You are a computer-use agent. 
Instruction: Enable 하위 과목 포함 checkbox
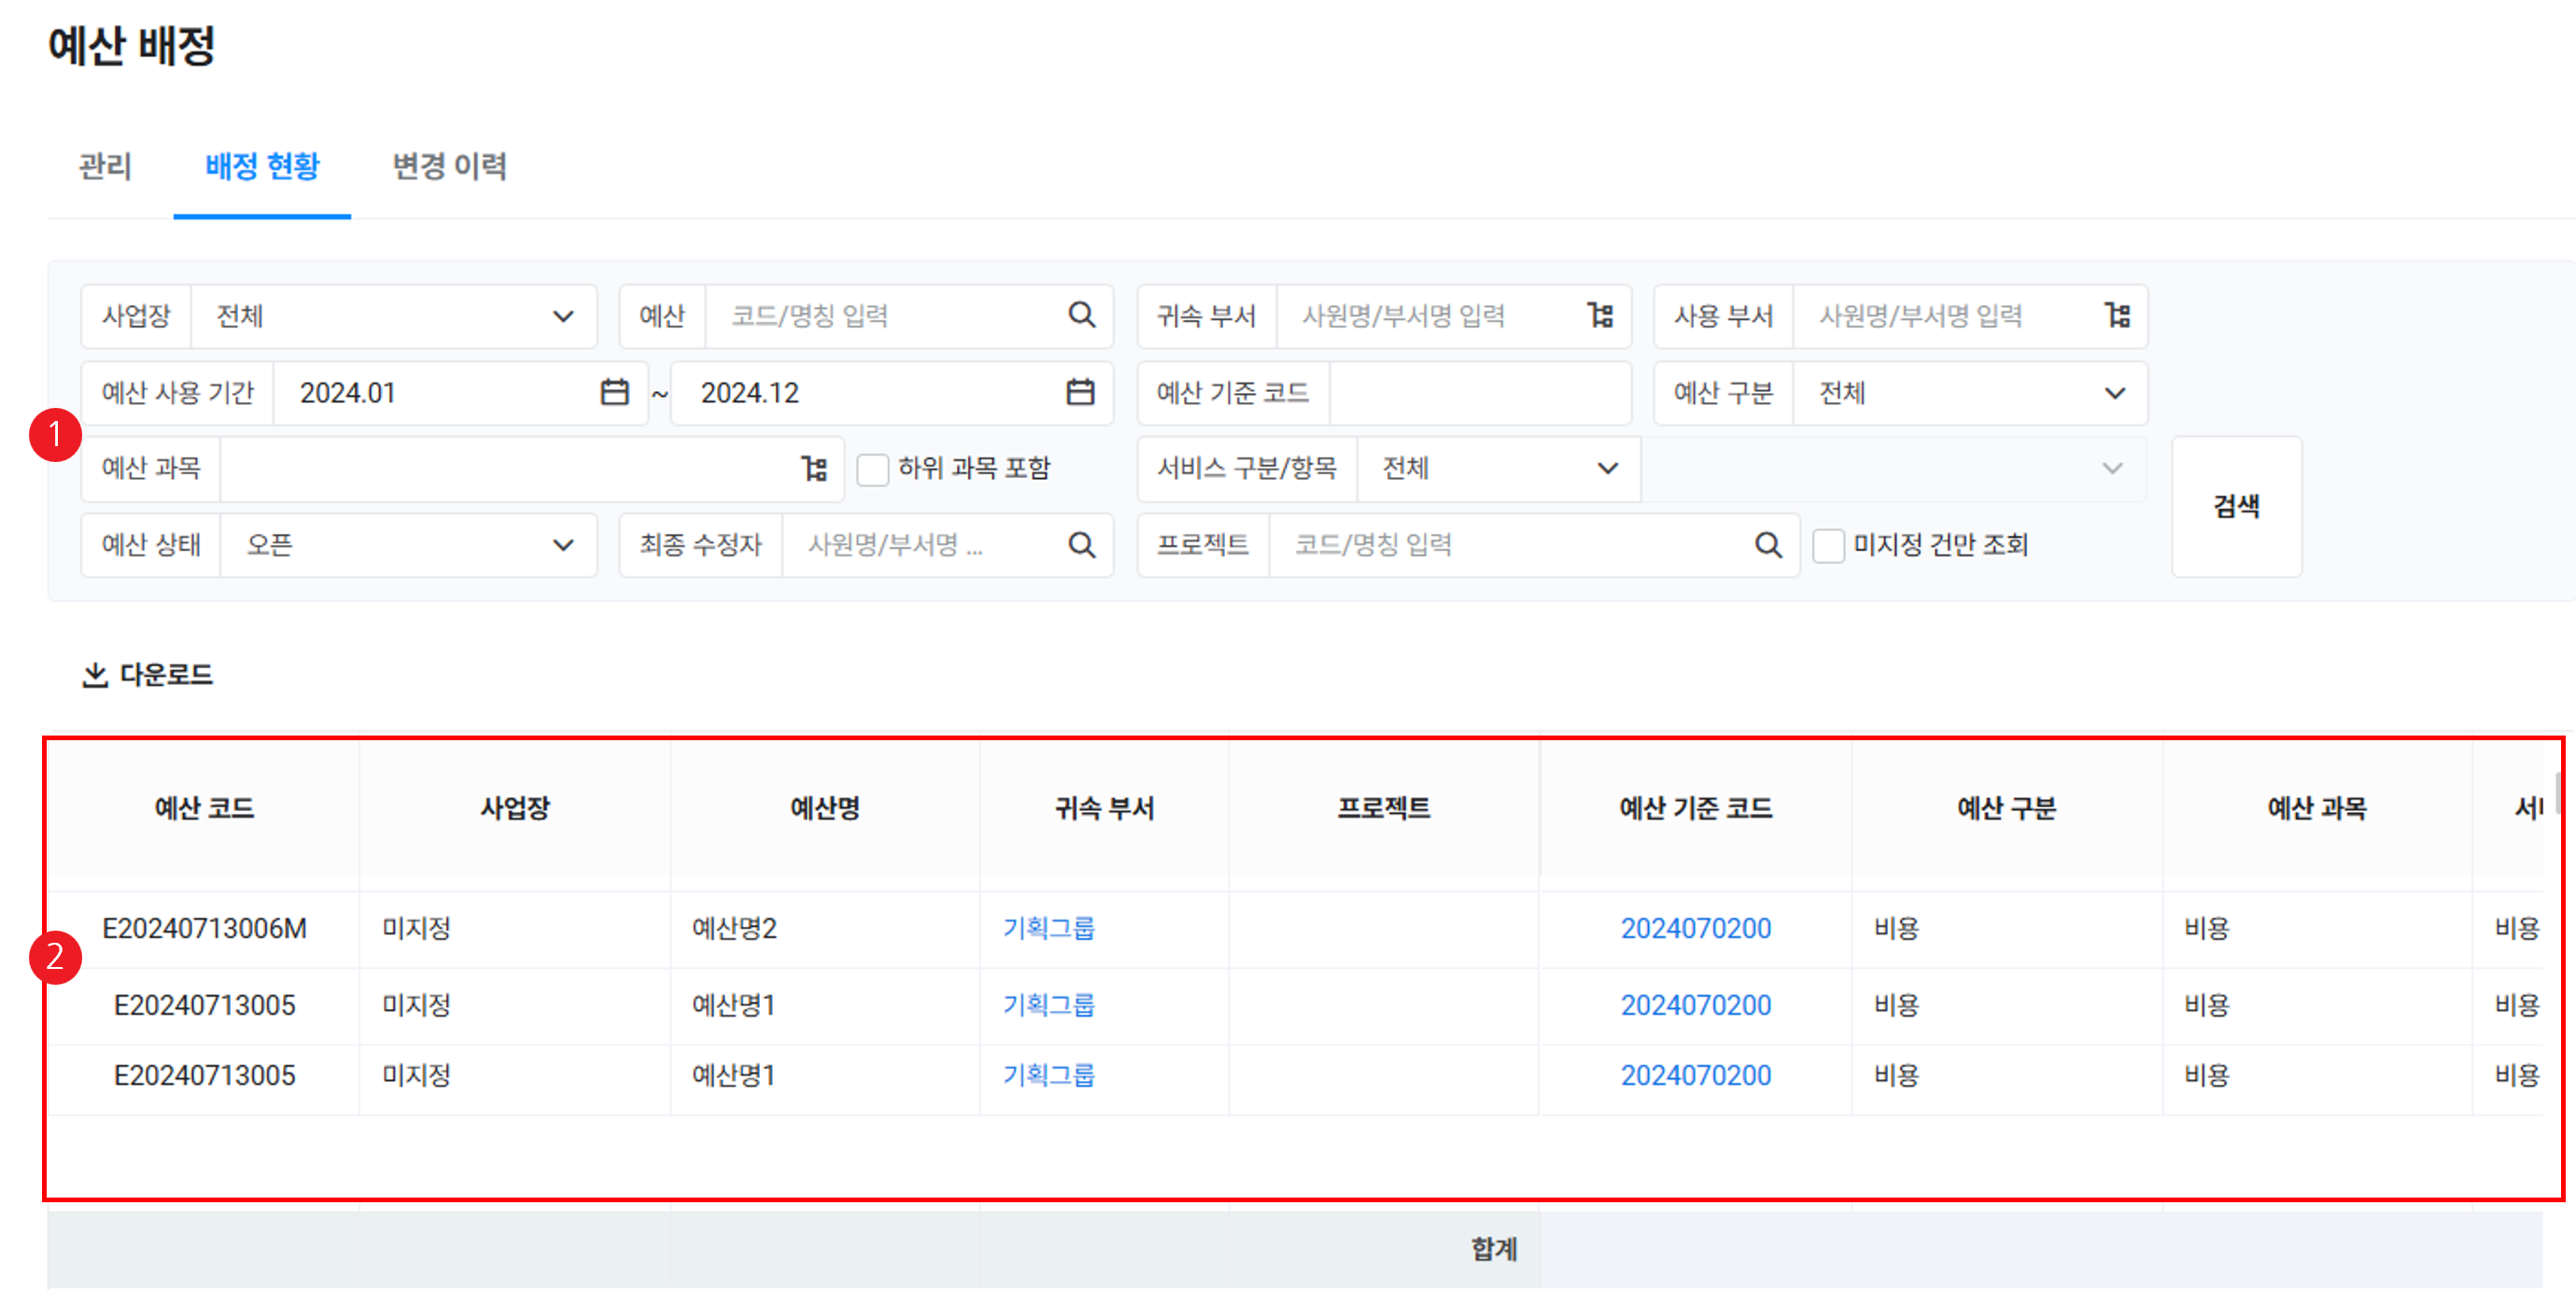873,469
